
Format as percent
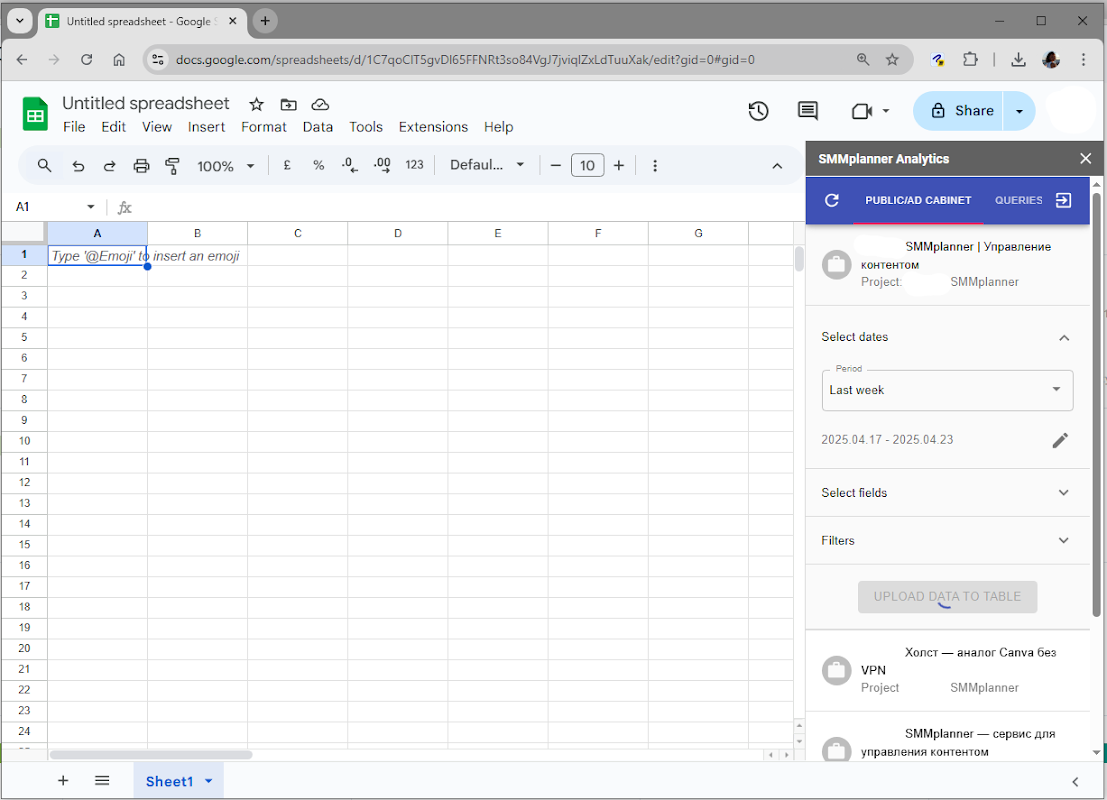pos(318,165)
